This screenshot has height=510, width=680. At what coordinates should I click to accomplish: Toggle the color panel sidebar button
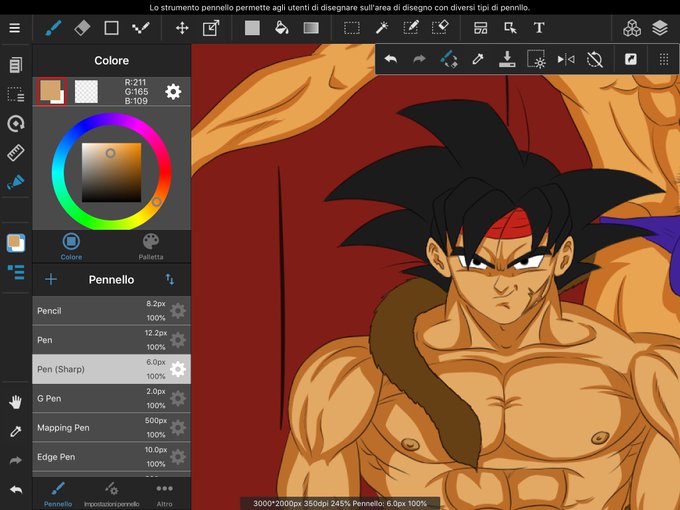[16, 243]
